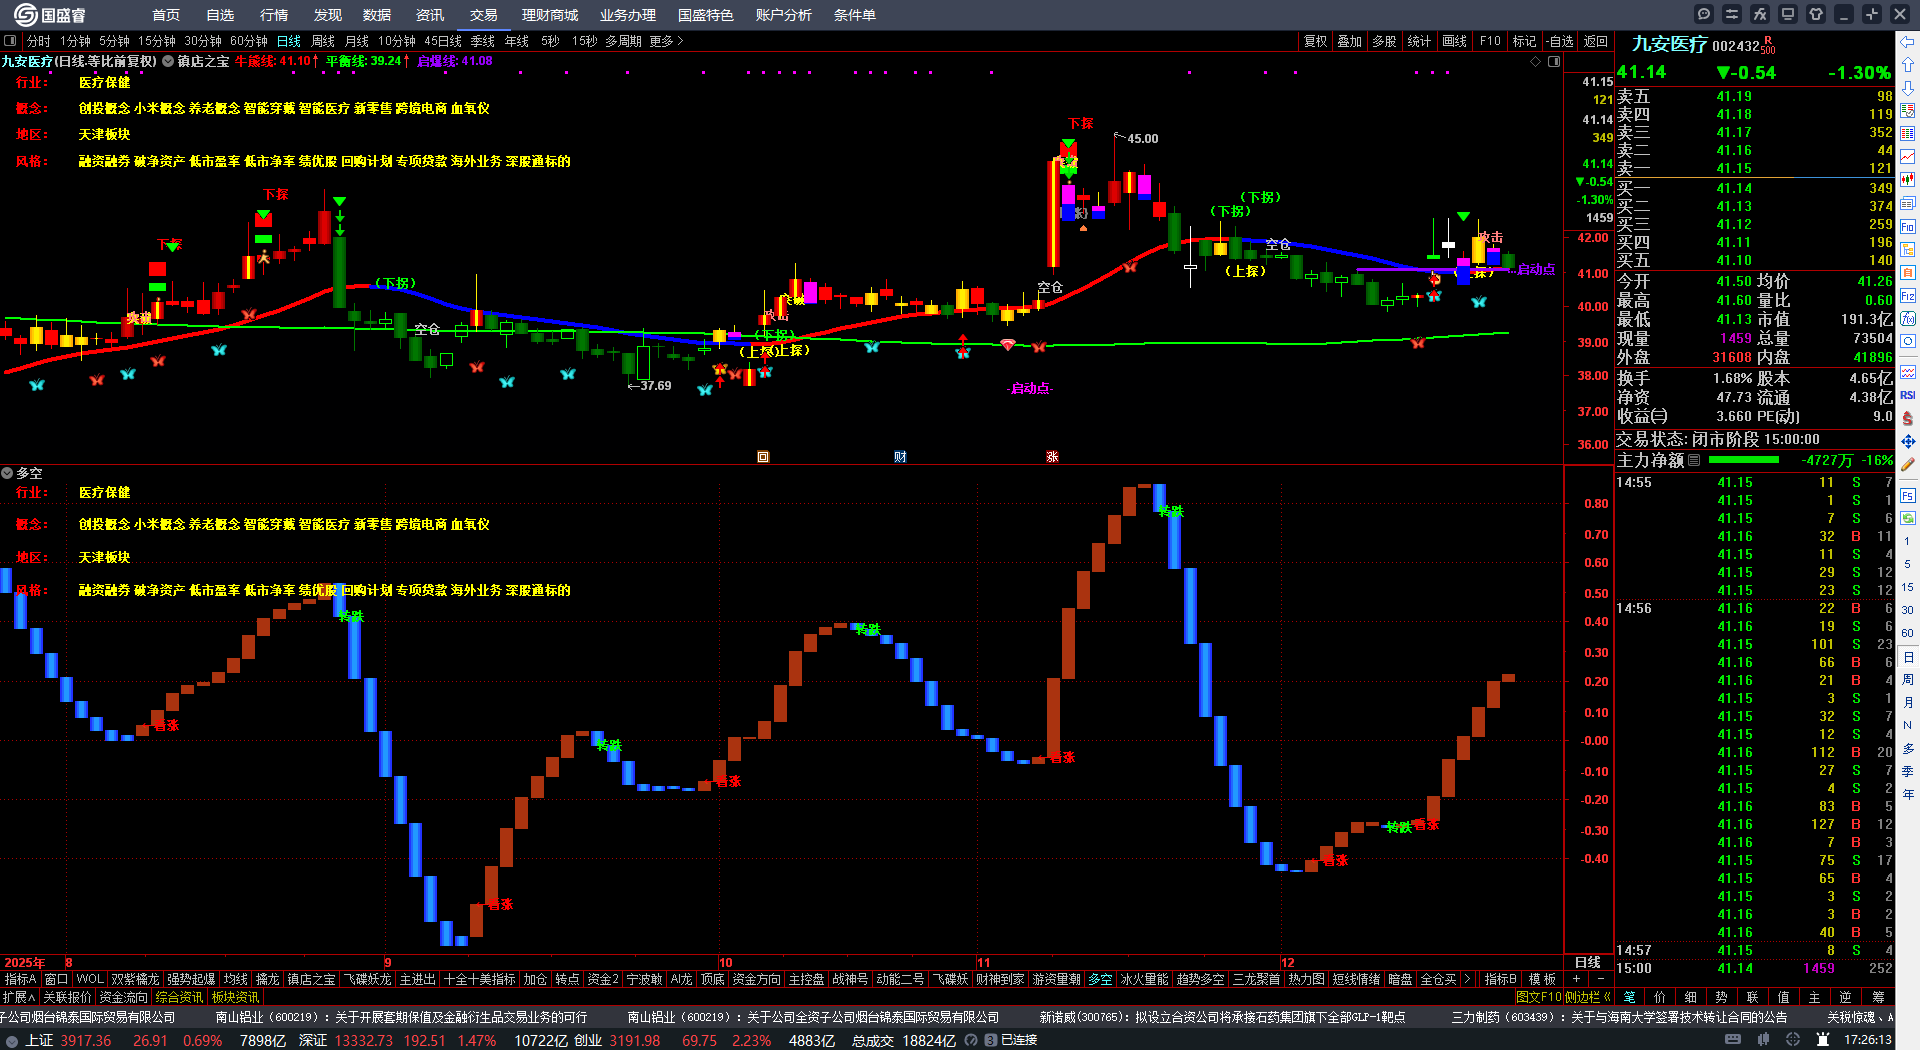Open the 镇店之宝 indicator dropdown circle

pos(168,61)
